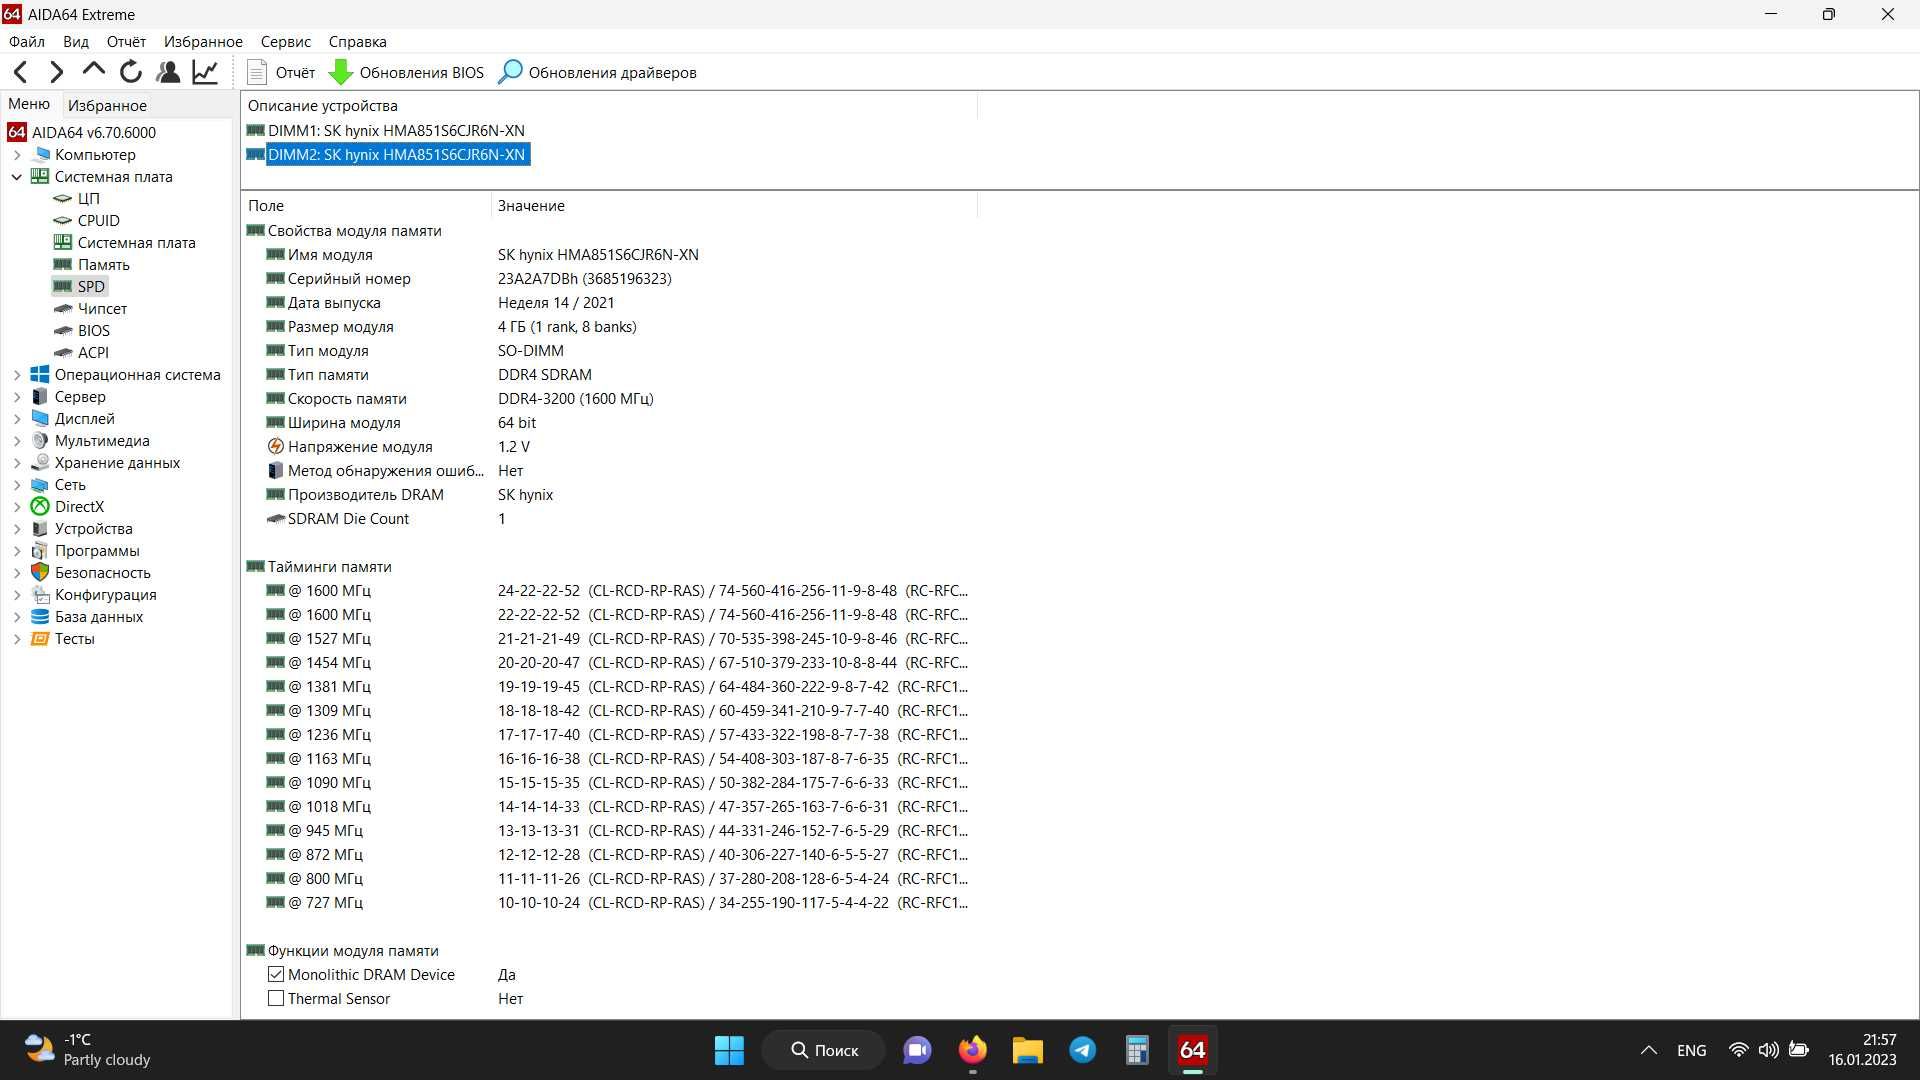Viewport: 1920px width, 1080px height.
Task: Click the Конфигурация icon in tree
Action: click(x=40, y=595)
